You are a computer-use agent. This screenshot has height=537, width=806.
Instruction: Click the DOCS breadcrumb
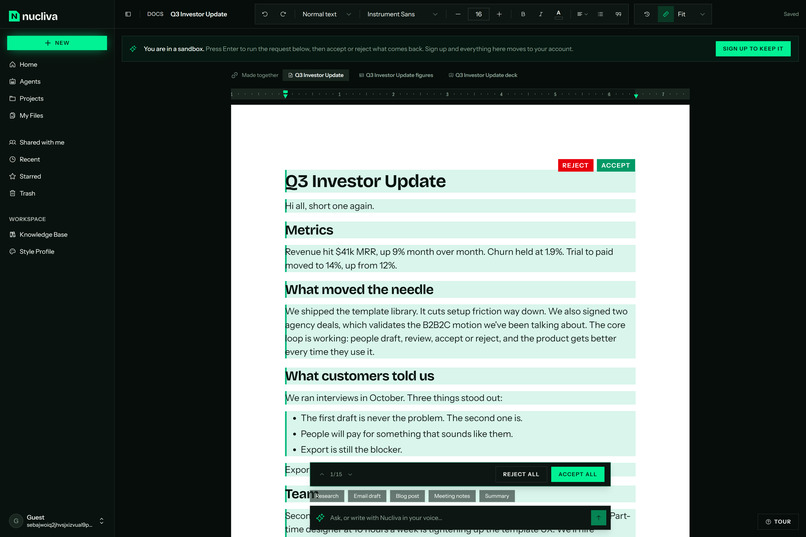coord(155,14)
